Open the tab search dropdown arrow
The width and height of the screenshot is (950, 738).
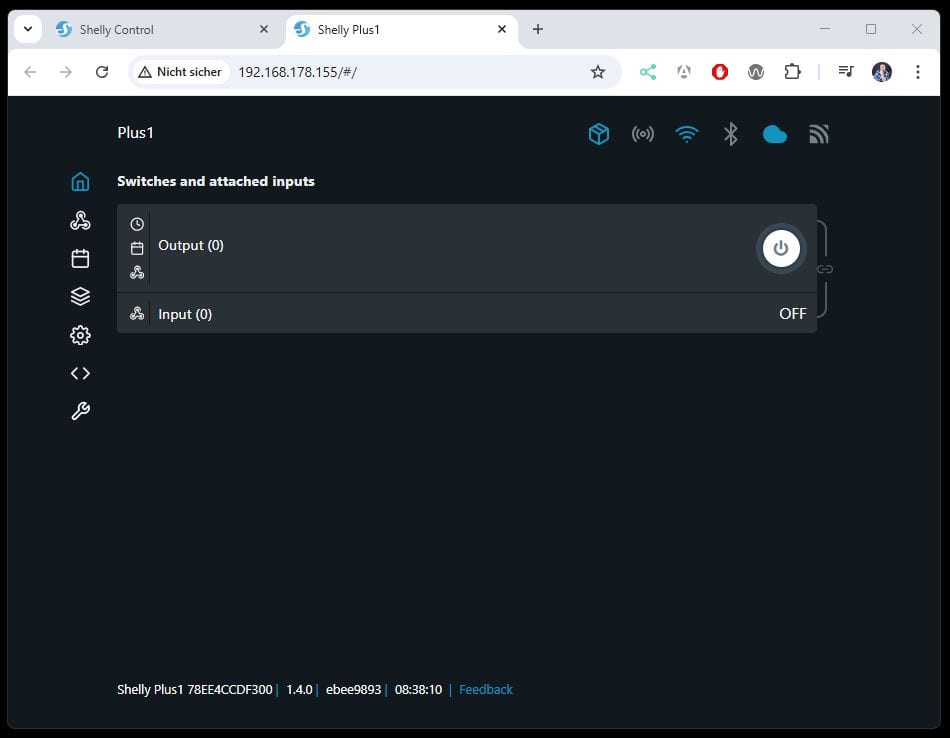28,29
